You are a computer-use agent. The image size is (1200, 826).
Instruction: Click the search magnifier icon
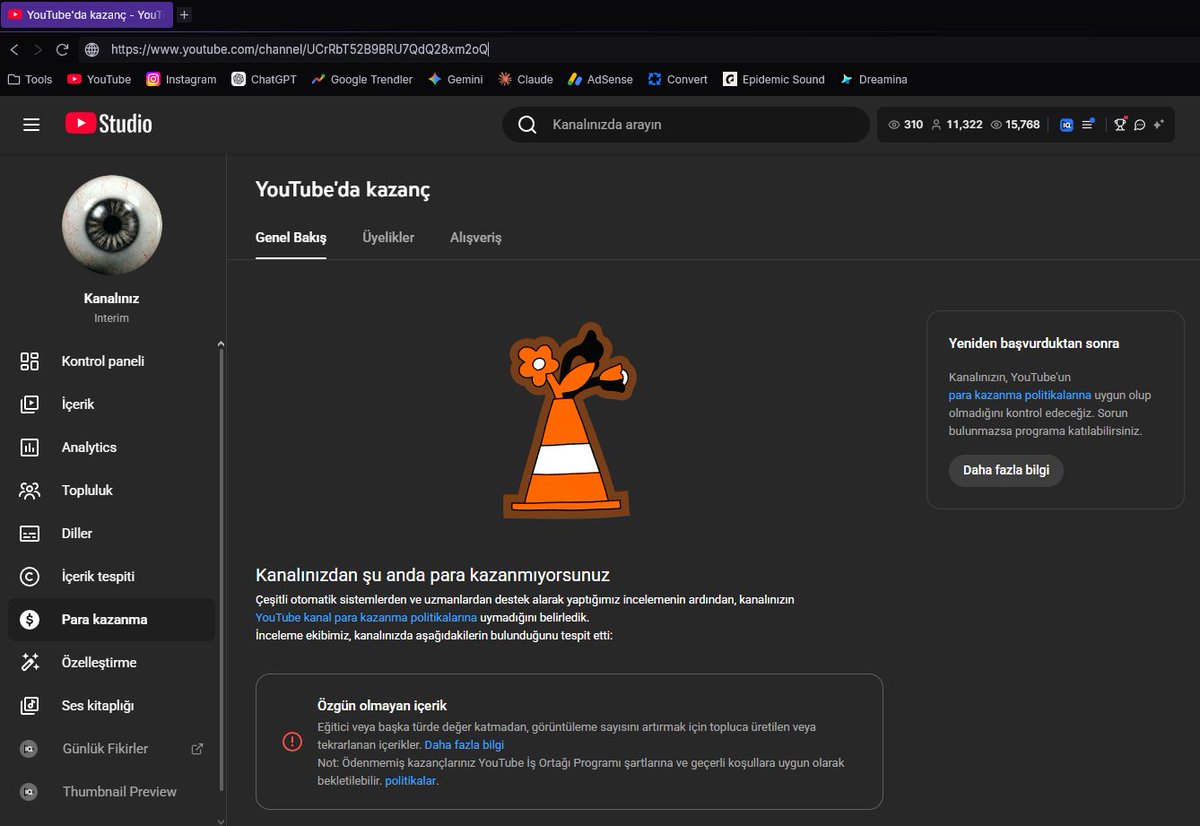(x=527, y=125)
